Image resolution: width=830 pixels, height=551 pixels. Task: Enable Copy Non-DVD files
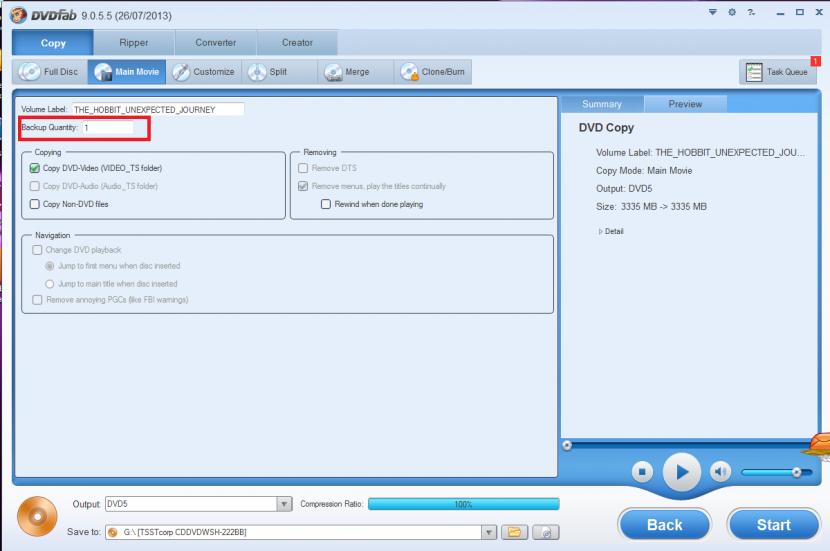click(x=35, y=204)
